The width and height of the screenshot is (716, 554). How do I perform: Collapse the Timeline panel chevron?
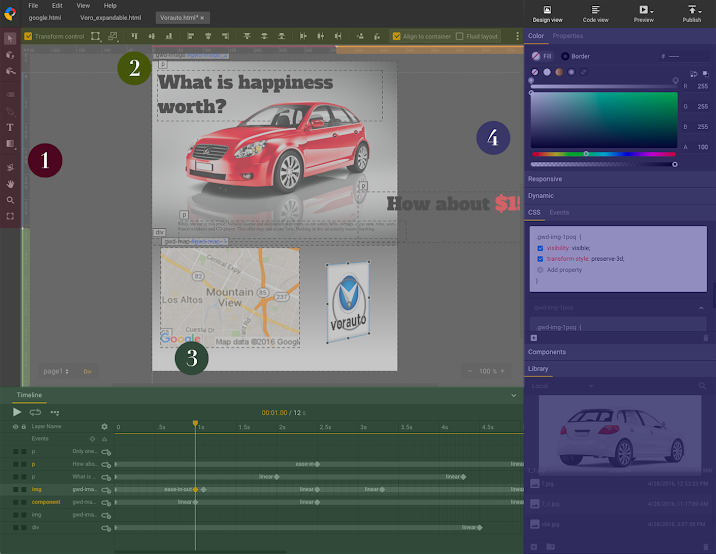click(x=514, y=395)
